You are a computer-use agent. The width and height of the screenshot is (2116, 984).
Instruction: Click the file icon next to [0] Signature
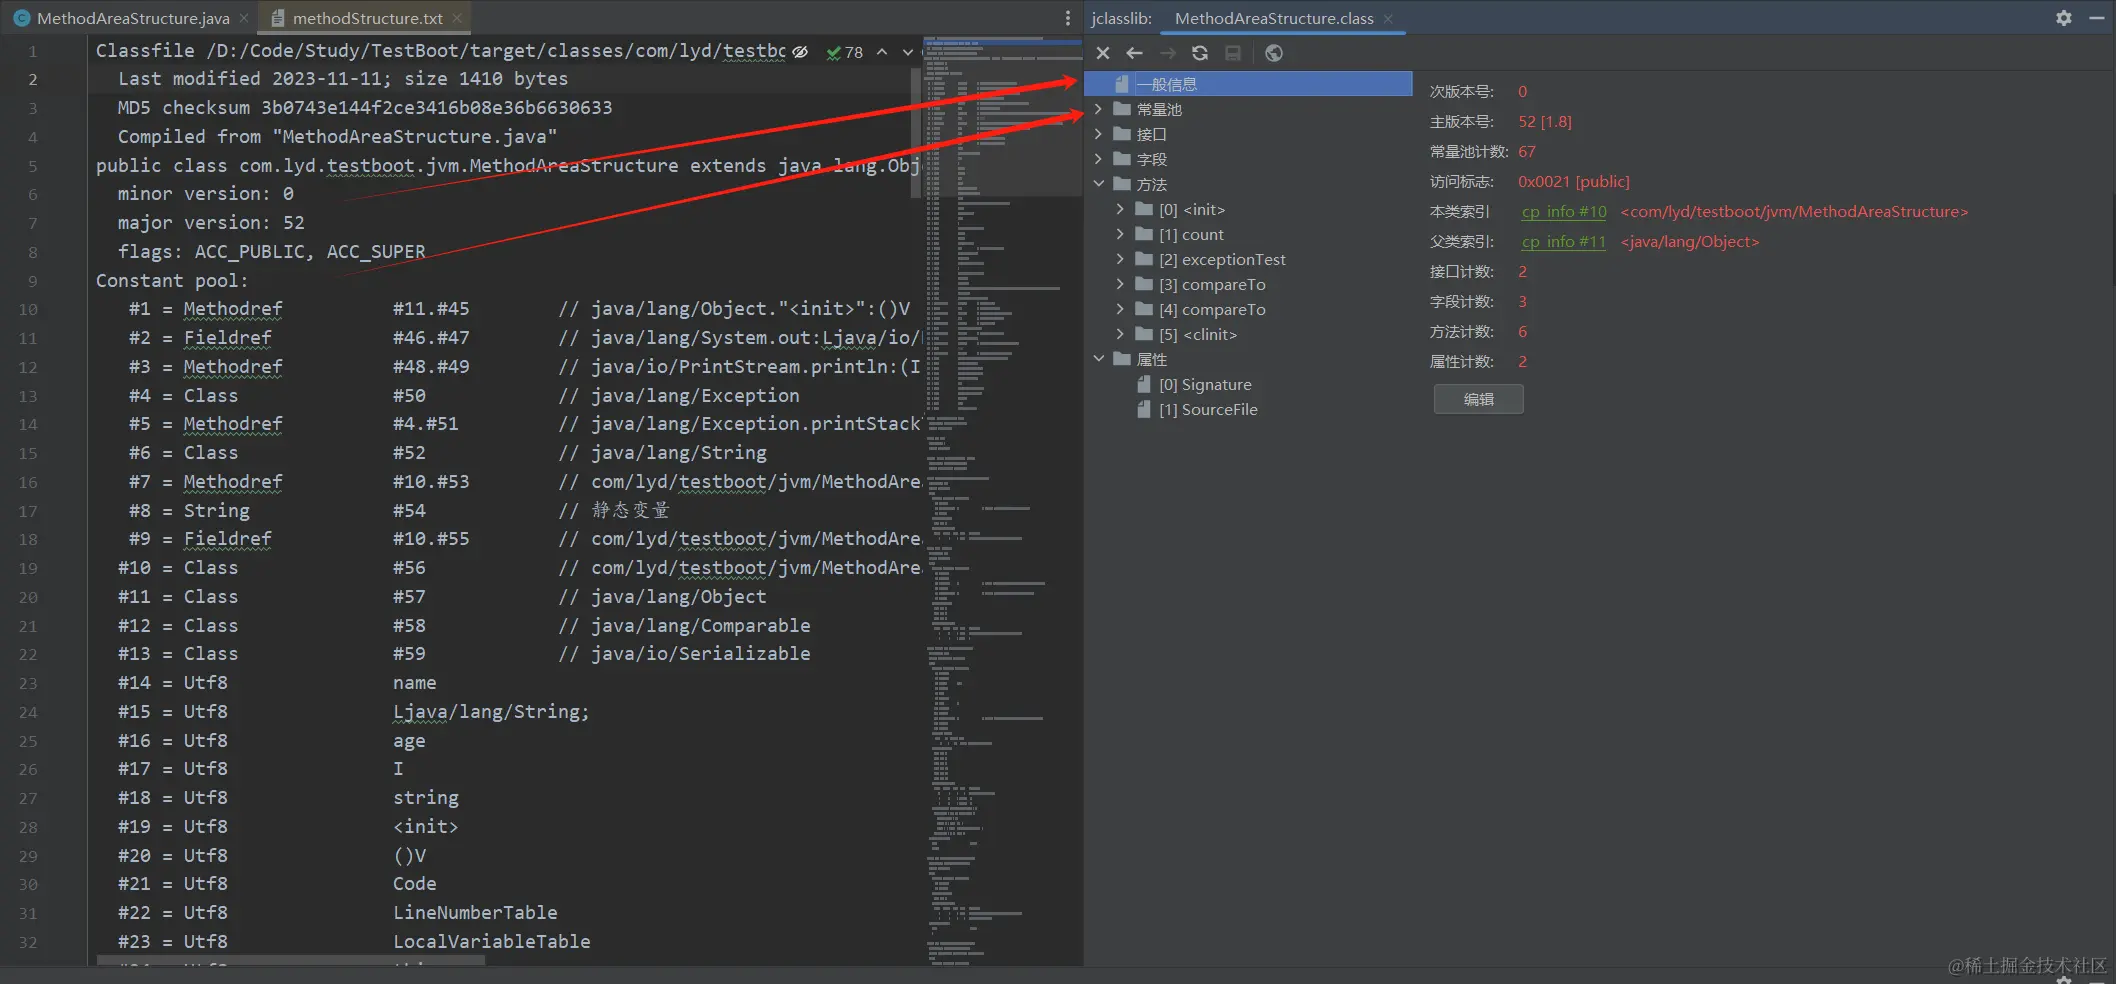(x=1144, y=384)
